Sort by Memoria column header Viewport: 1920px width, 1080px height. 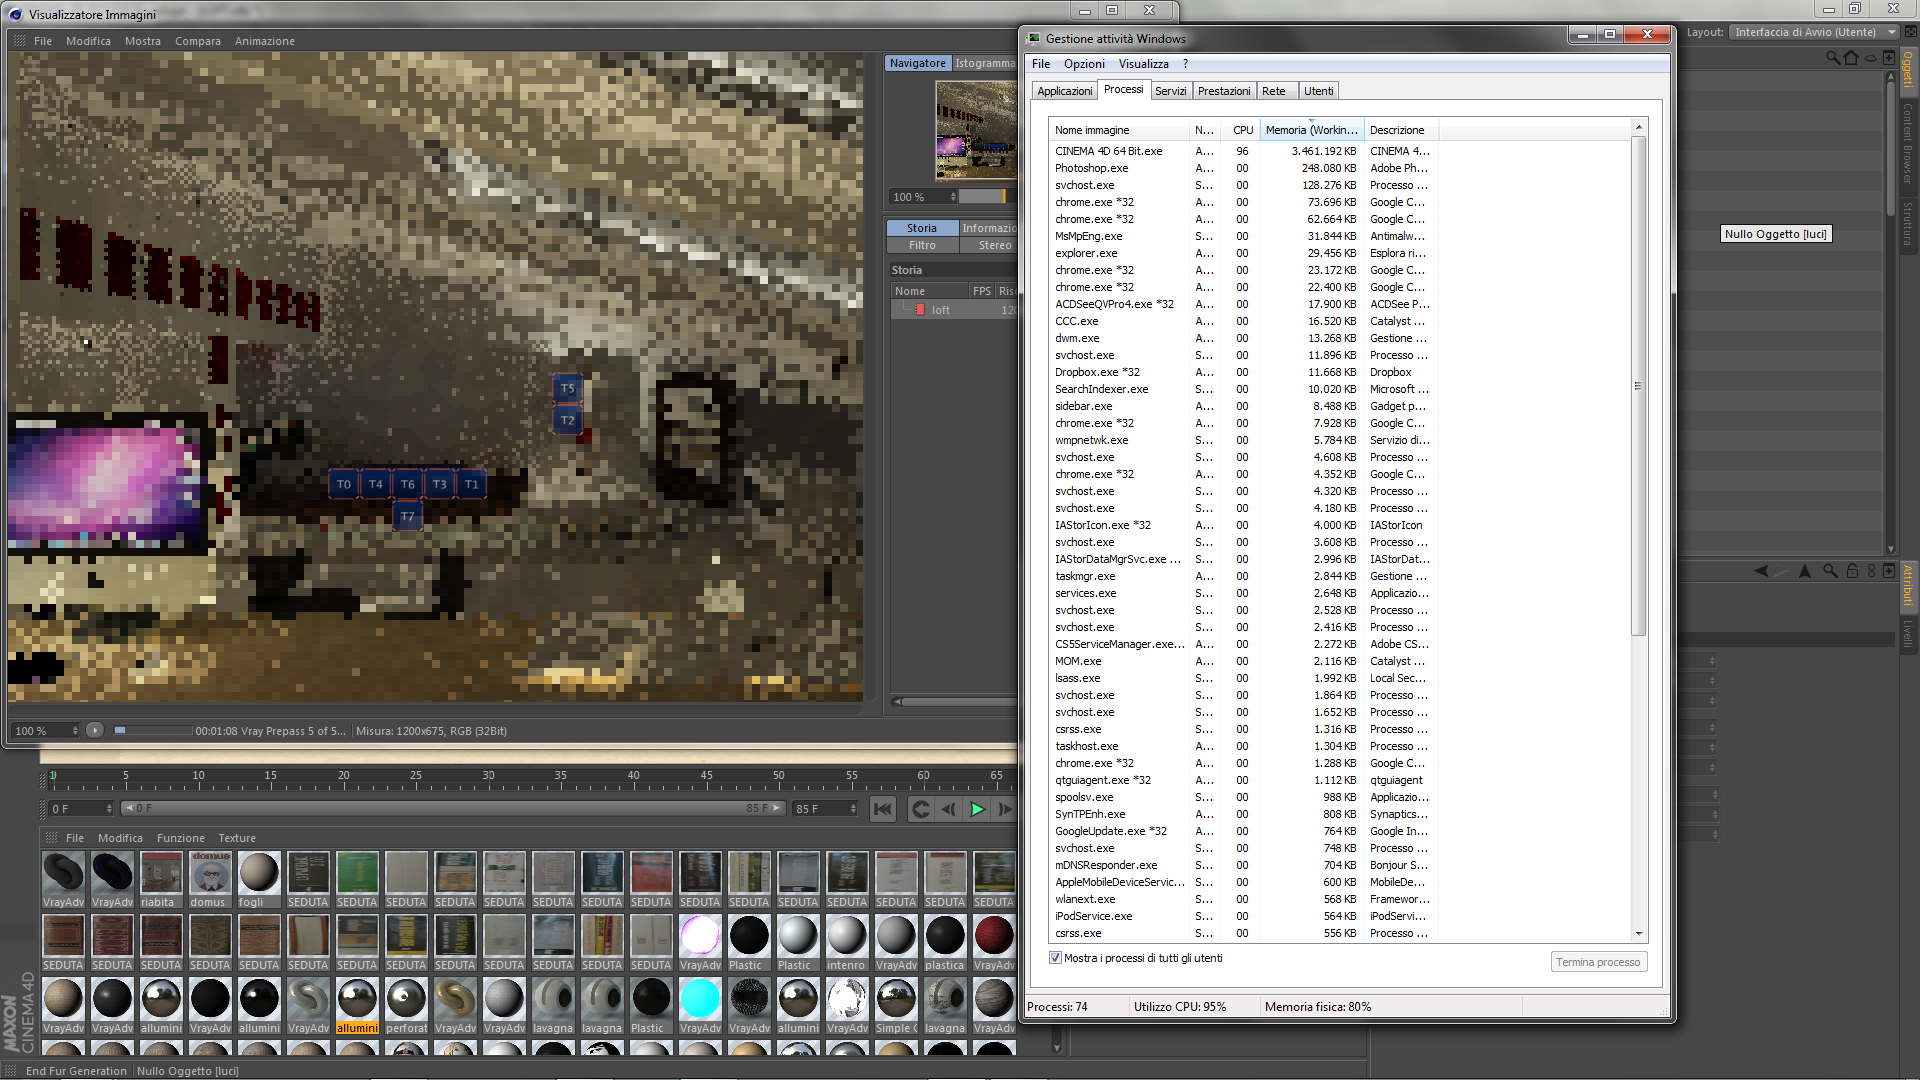1310,130
